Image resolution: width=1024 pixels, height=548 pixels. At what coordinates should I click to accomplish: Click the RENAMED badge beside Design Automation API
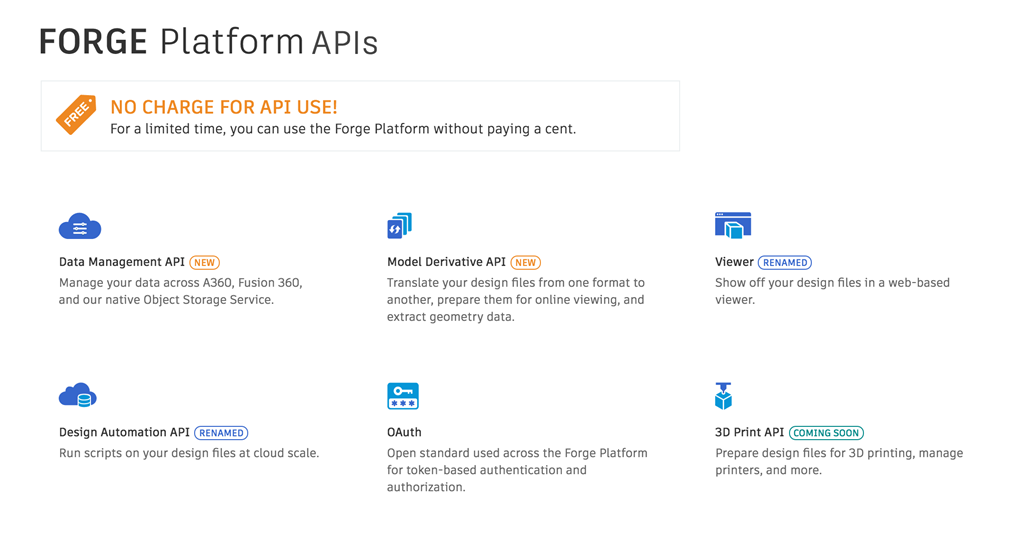pyautogui.click(x=221, y=433)
